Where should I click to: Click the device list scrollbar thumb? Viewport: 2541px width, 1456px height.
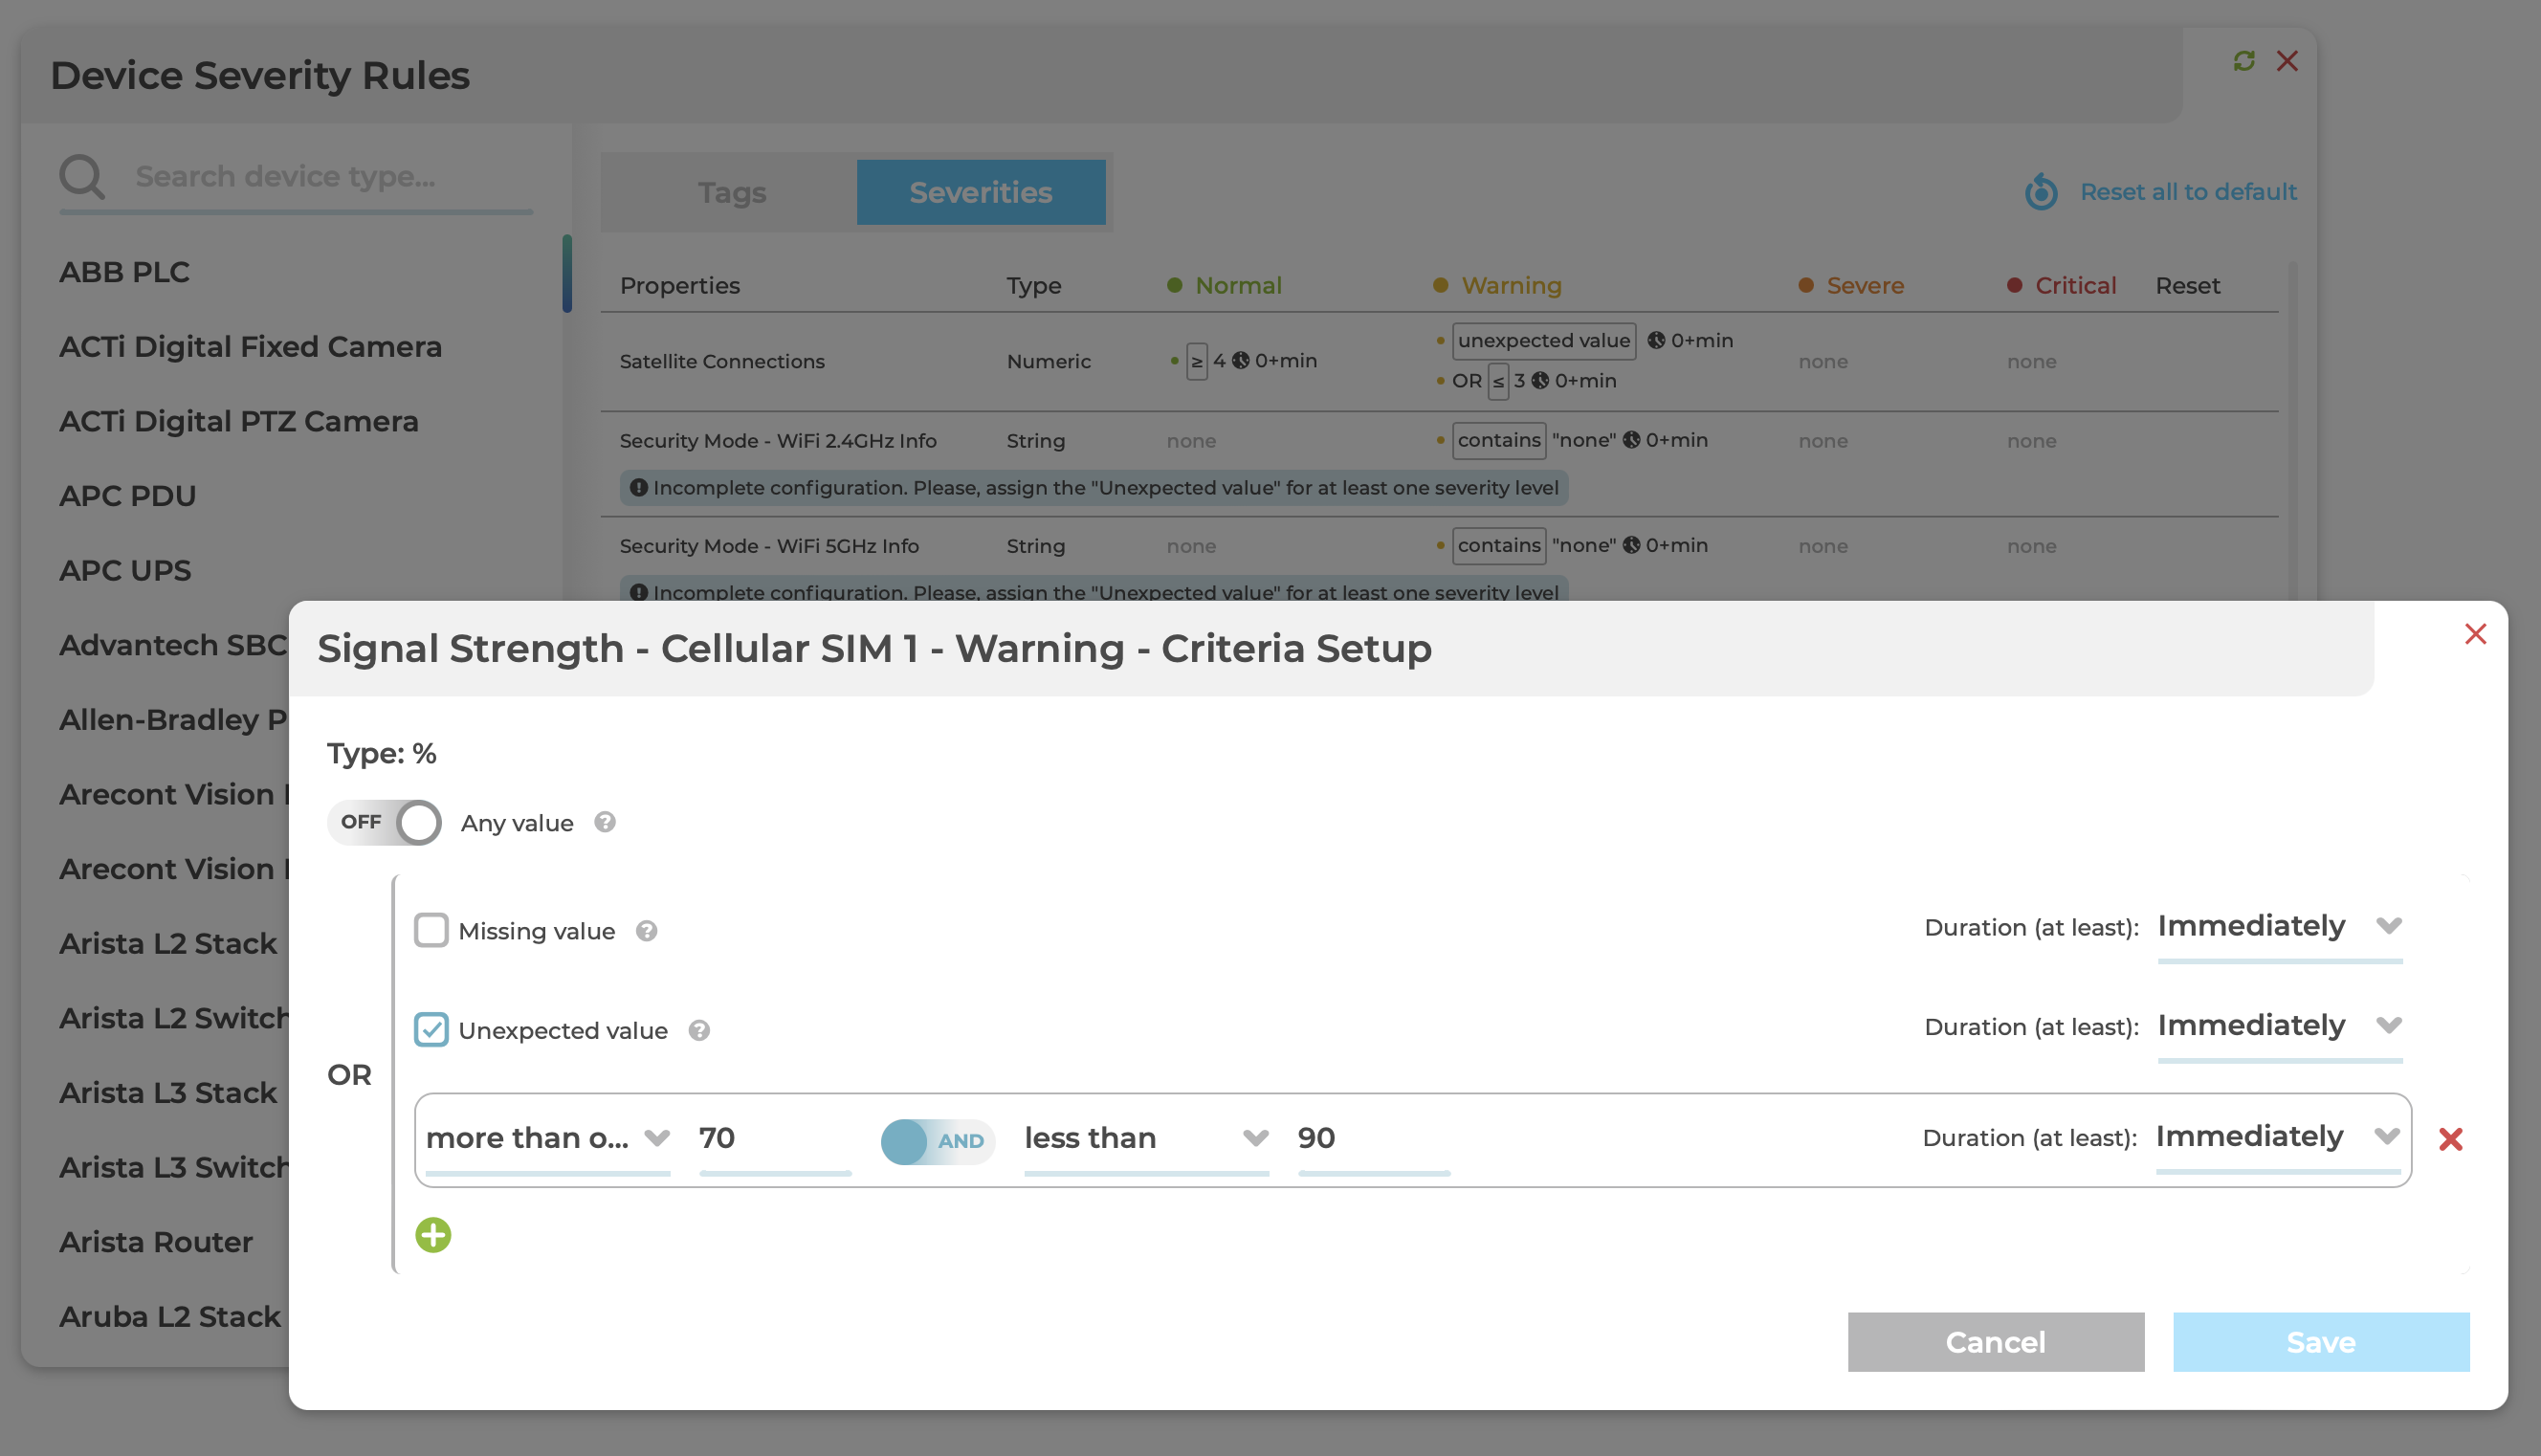(567, 273)
